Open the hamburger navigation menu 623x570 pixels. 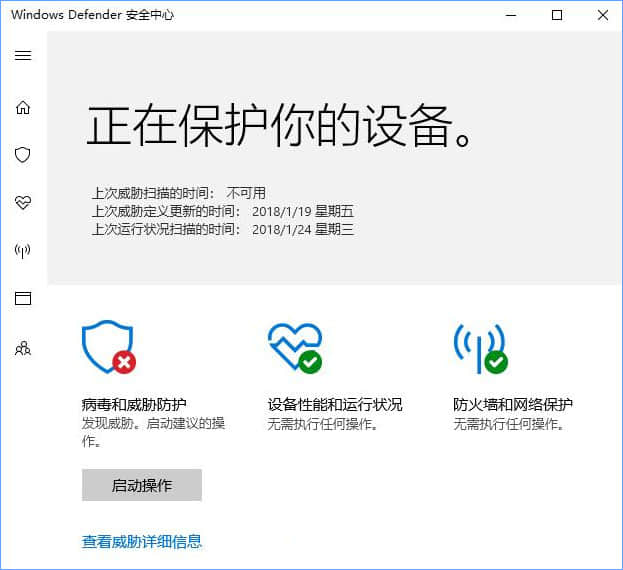[x=23, y=55]
